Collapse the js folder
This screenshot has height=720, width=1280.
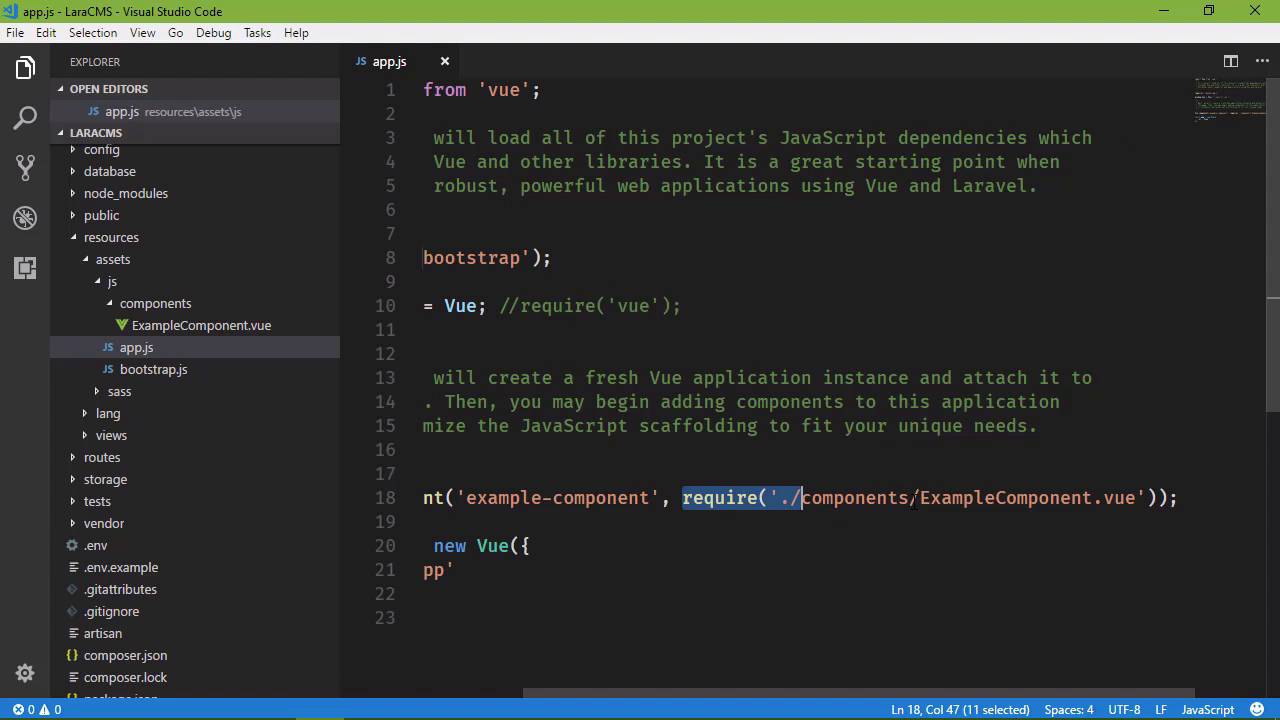[x=195, y=281]
